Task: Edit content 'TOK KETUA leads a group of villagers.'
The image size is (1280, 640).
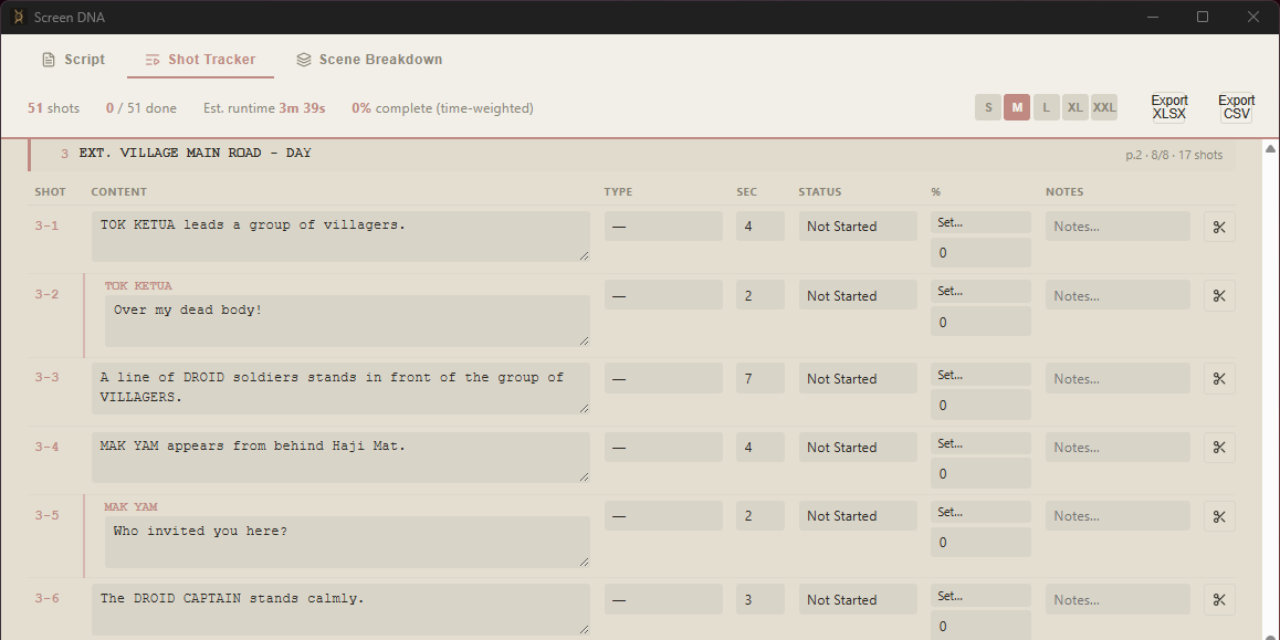Action: [x=341, y=236]
